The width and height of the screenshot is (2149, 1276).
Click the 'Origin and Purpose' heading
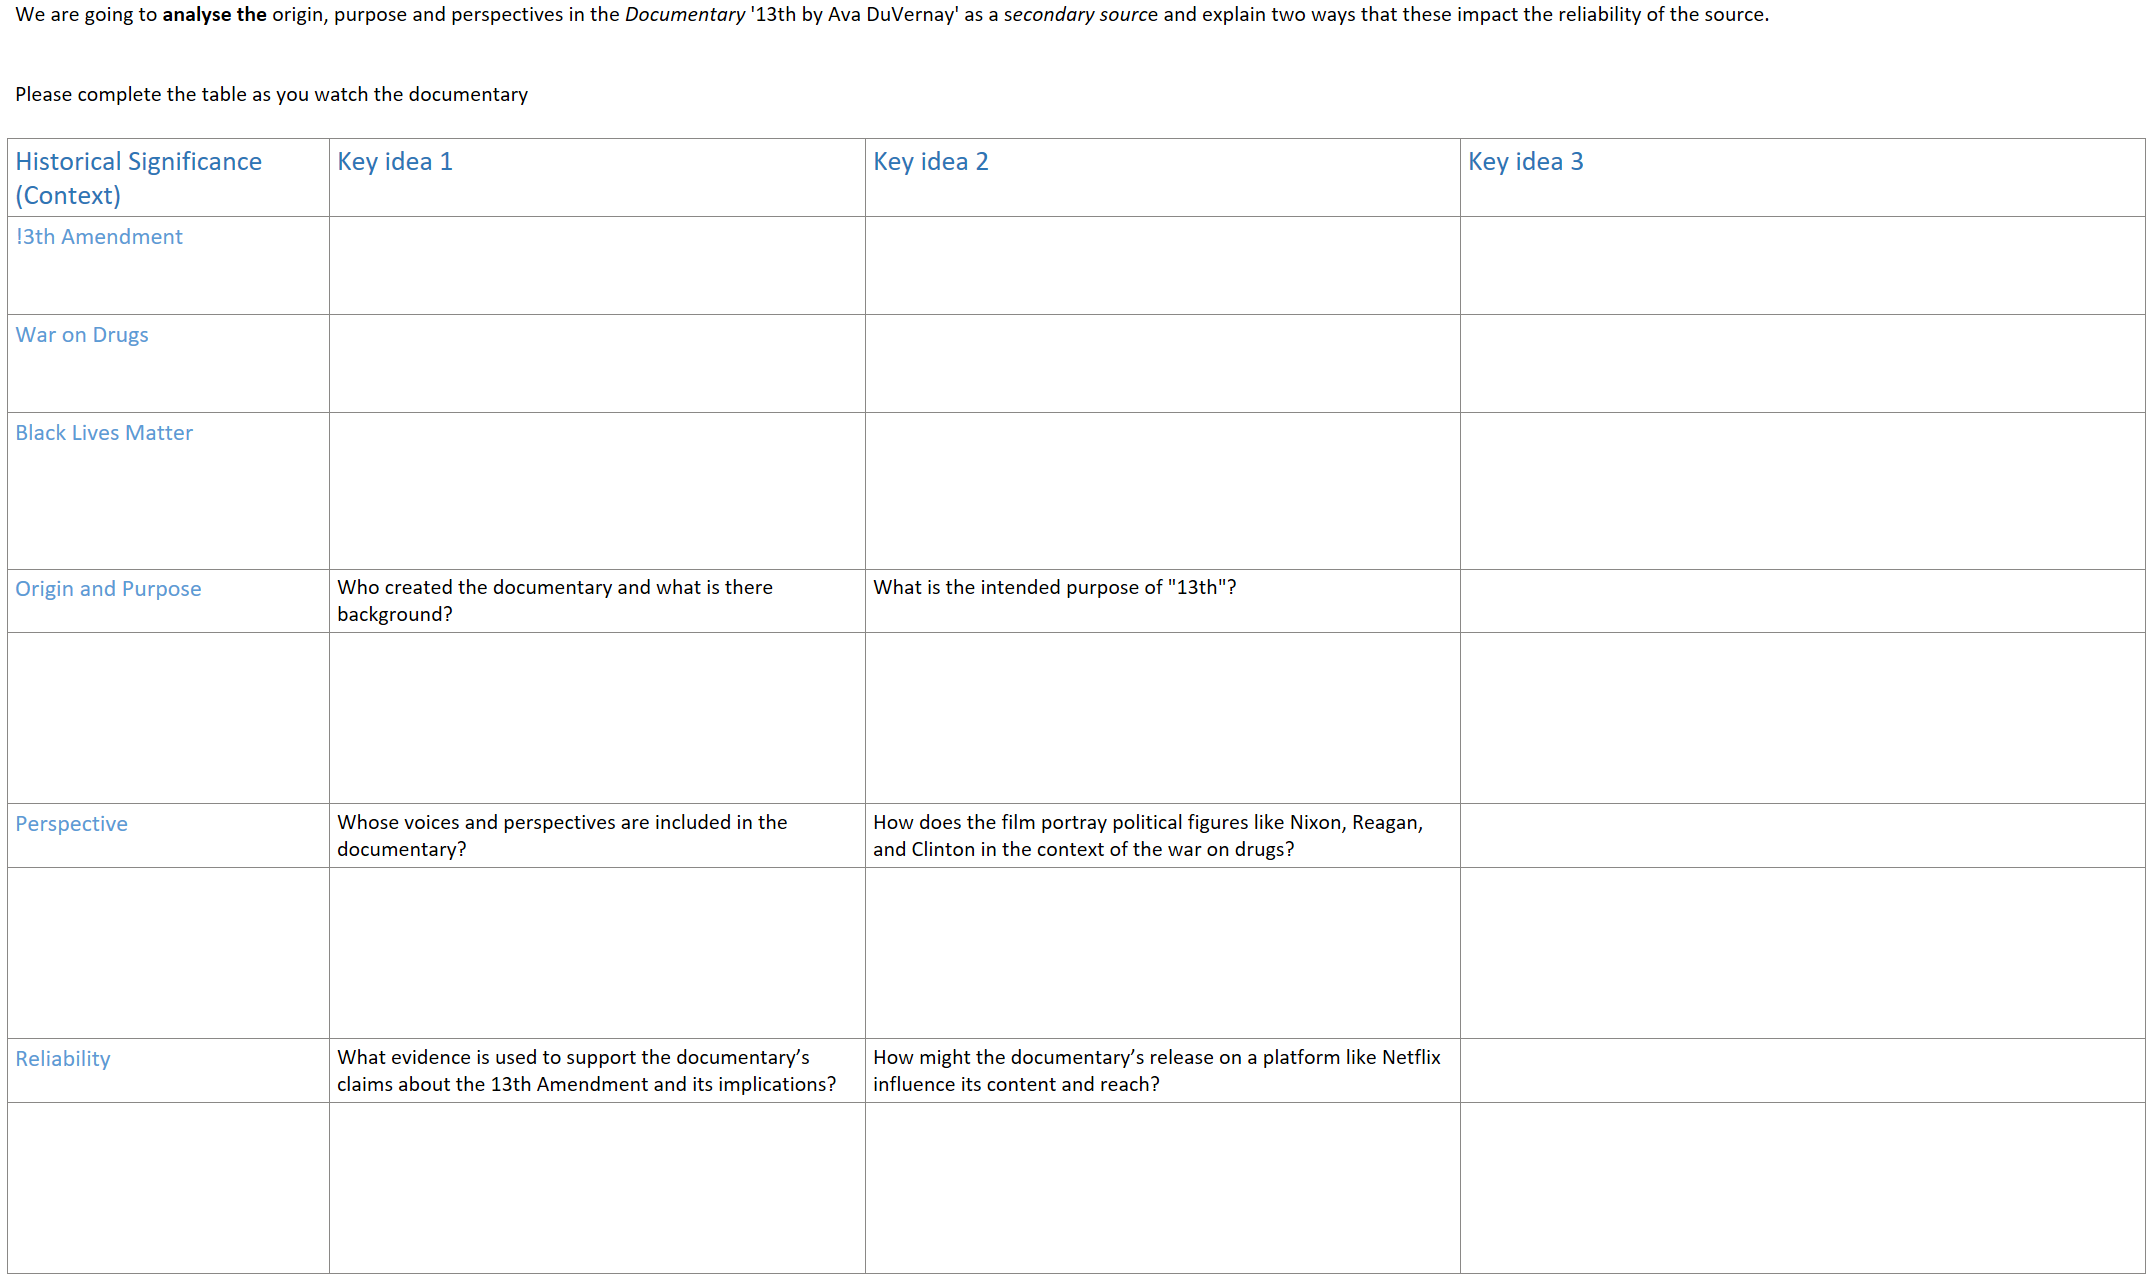pyautogui.click(x=108, y=589)
